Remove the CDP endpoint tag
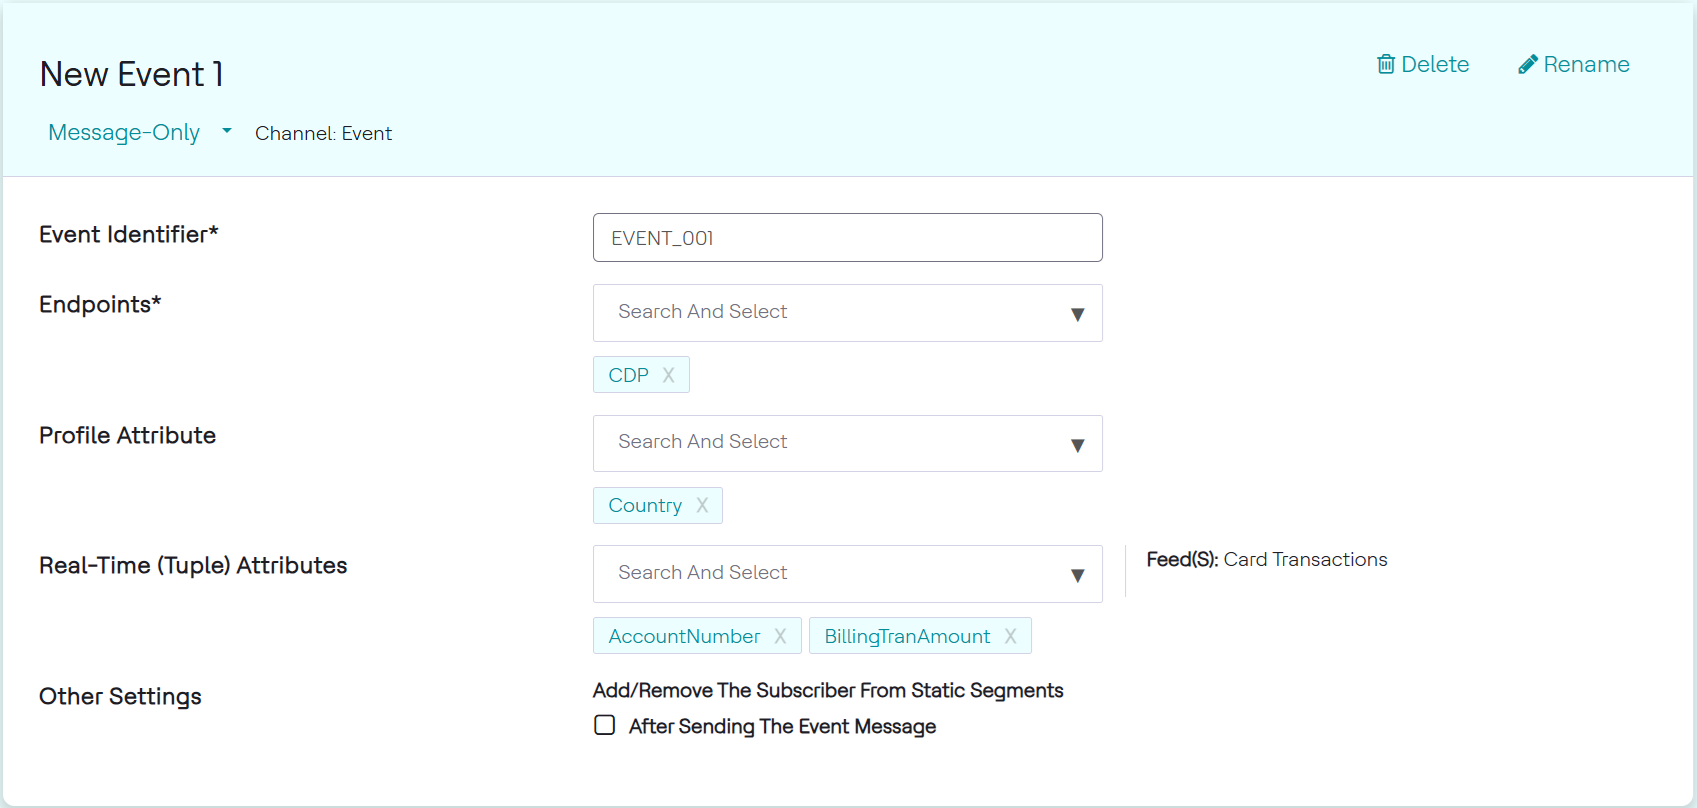 pos(669,375)
